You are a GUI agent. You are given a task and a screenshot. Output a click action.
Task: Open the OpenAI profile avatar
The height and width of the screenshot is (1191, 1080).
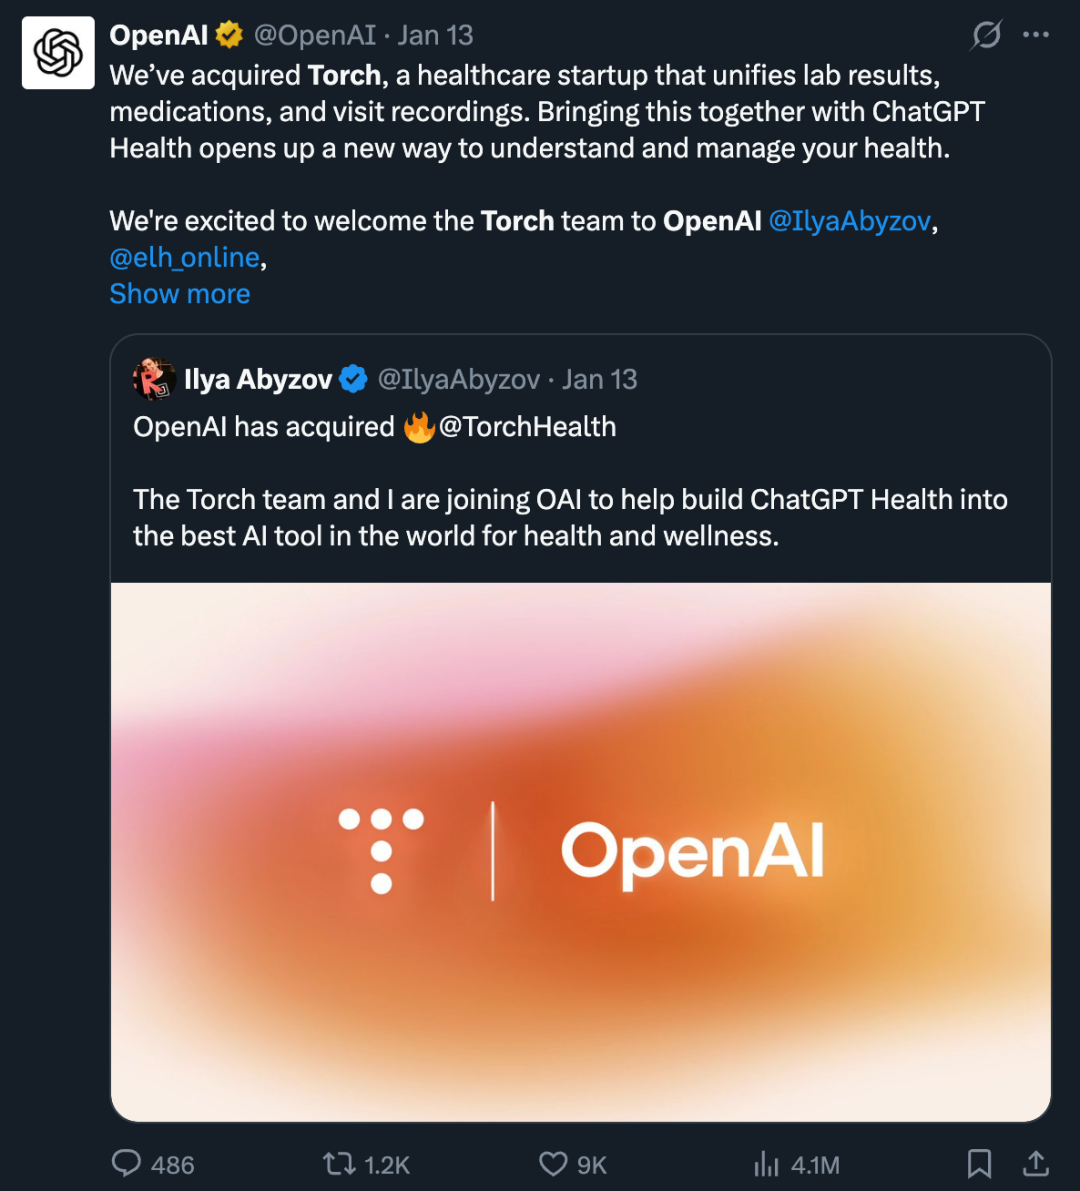[58, 52]
